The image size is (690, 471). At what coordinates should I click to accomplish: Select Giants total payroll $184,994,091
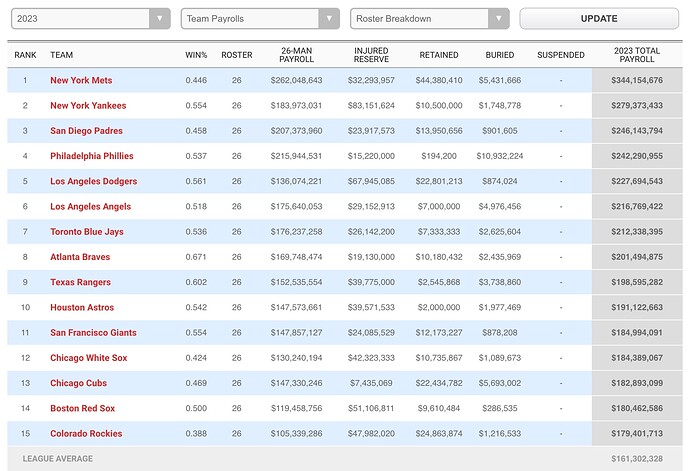[637, 333]
